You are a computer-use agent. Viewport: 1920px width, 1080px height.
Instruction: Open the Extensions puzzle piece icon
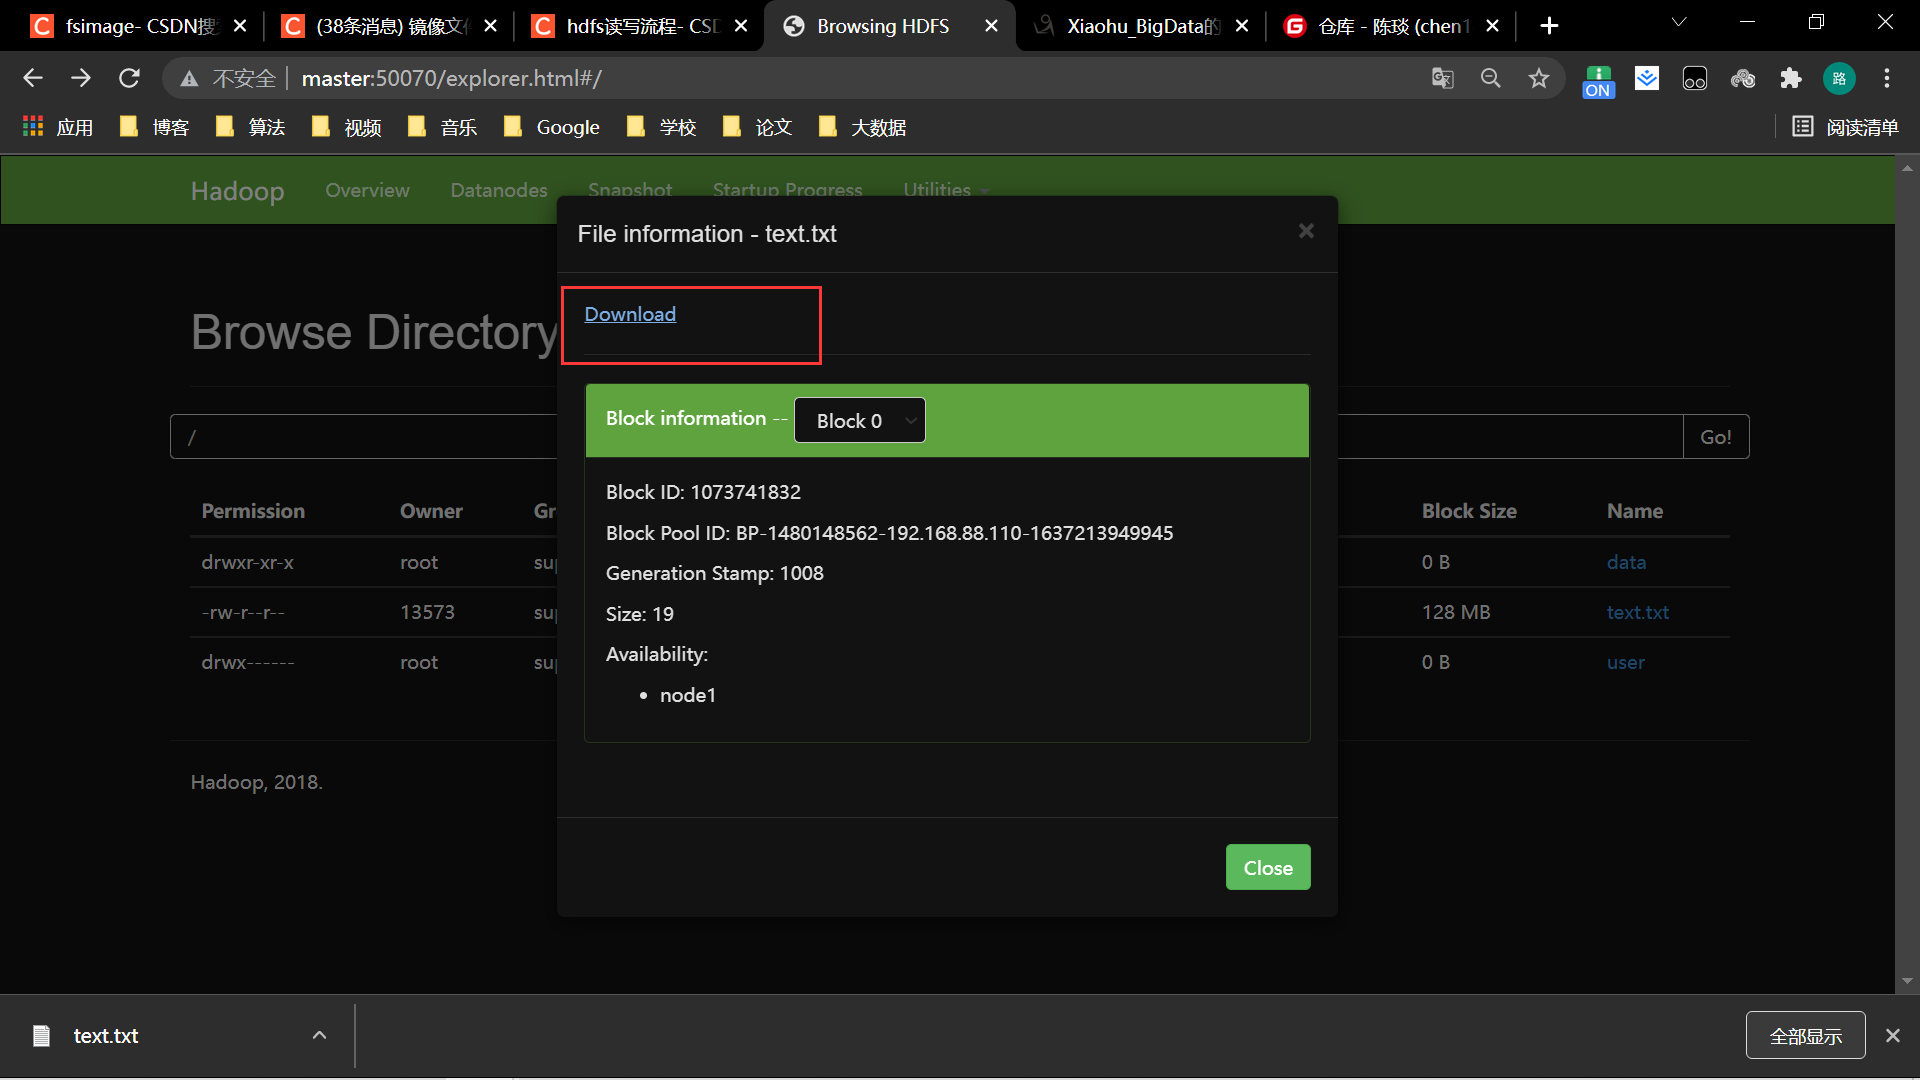tap(1791, 78)
